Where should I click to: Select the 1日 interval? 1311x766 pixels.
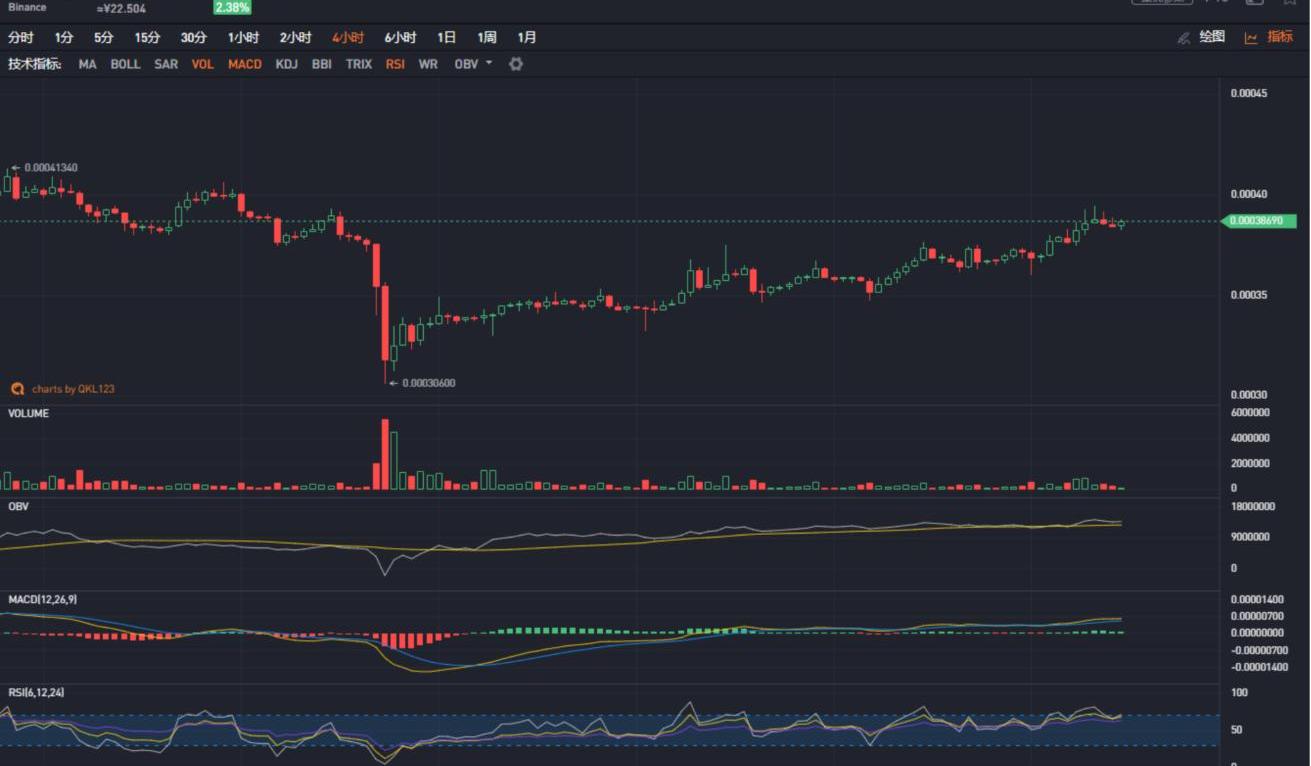[x=446, y=38]
